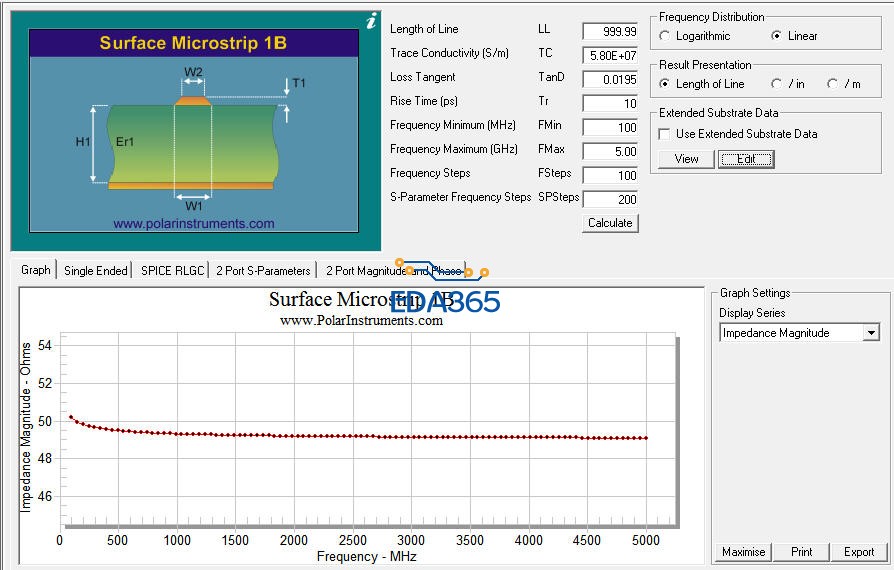Image resolution: width=894 pixels, height=570 pixels.
Task: Open Display Series dropdown arrow
Action: (x=871, y=333)
